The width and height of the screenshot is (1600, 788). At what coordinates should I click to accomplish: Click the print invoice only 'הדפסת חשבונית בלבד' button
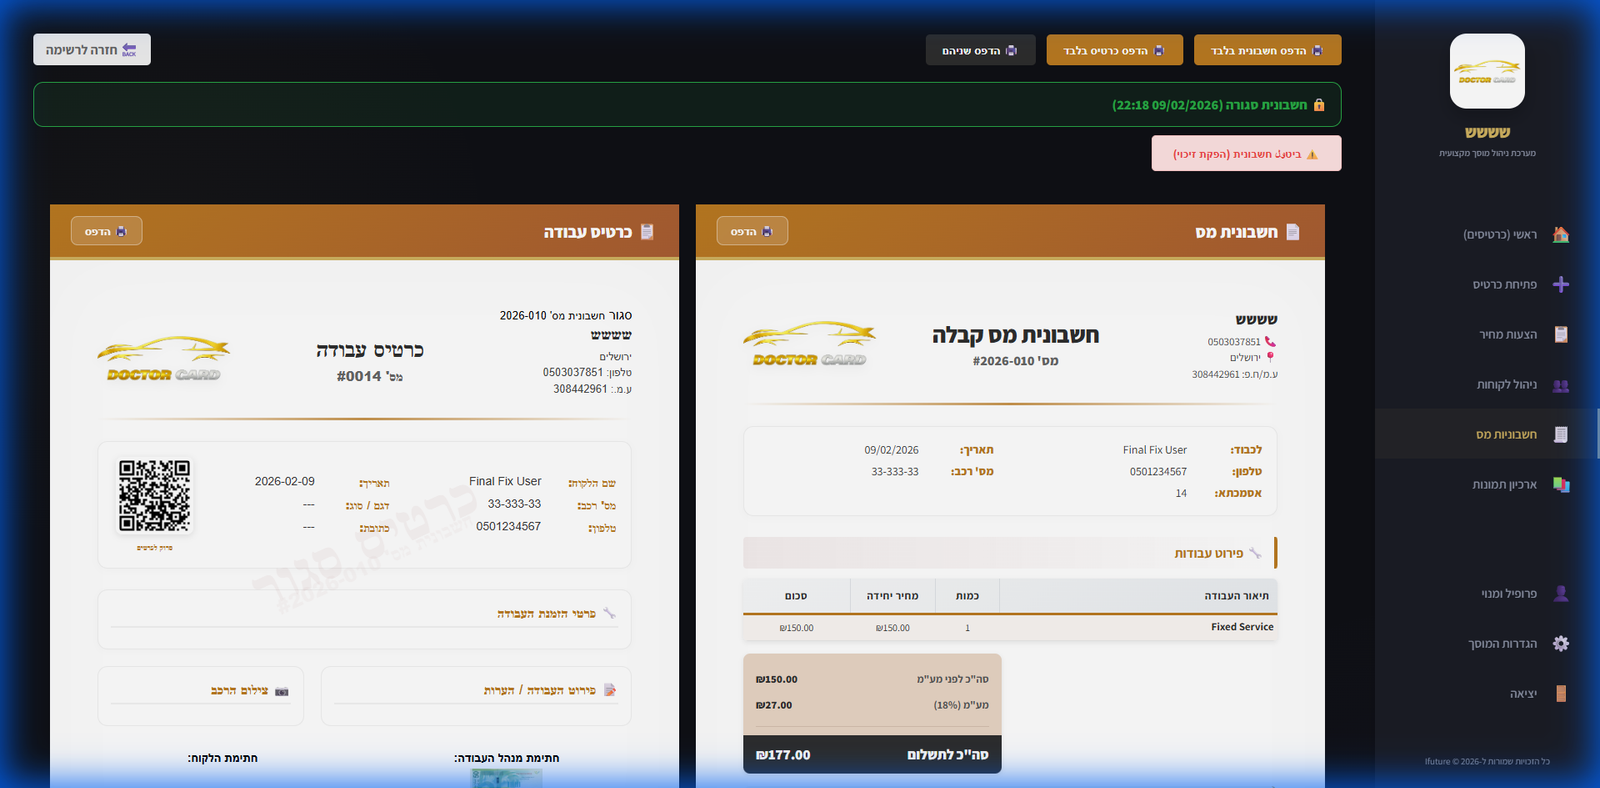pyautogui.click(x=1267, y=50)
